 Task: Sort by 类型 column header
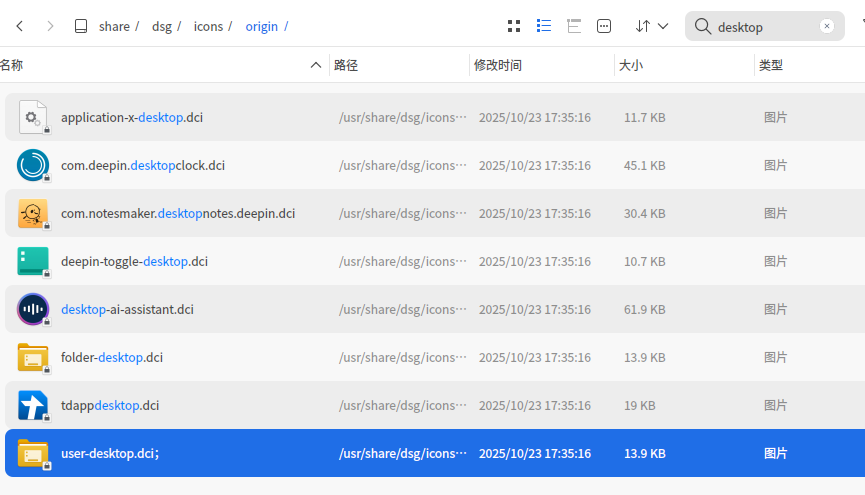(771, 65)
